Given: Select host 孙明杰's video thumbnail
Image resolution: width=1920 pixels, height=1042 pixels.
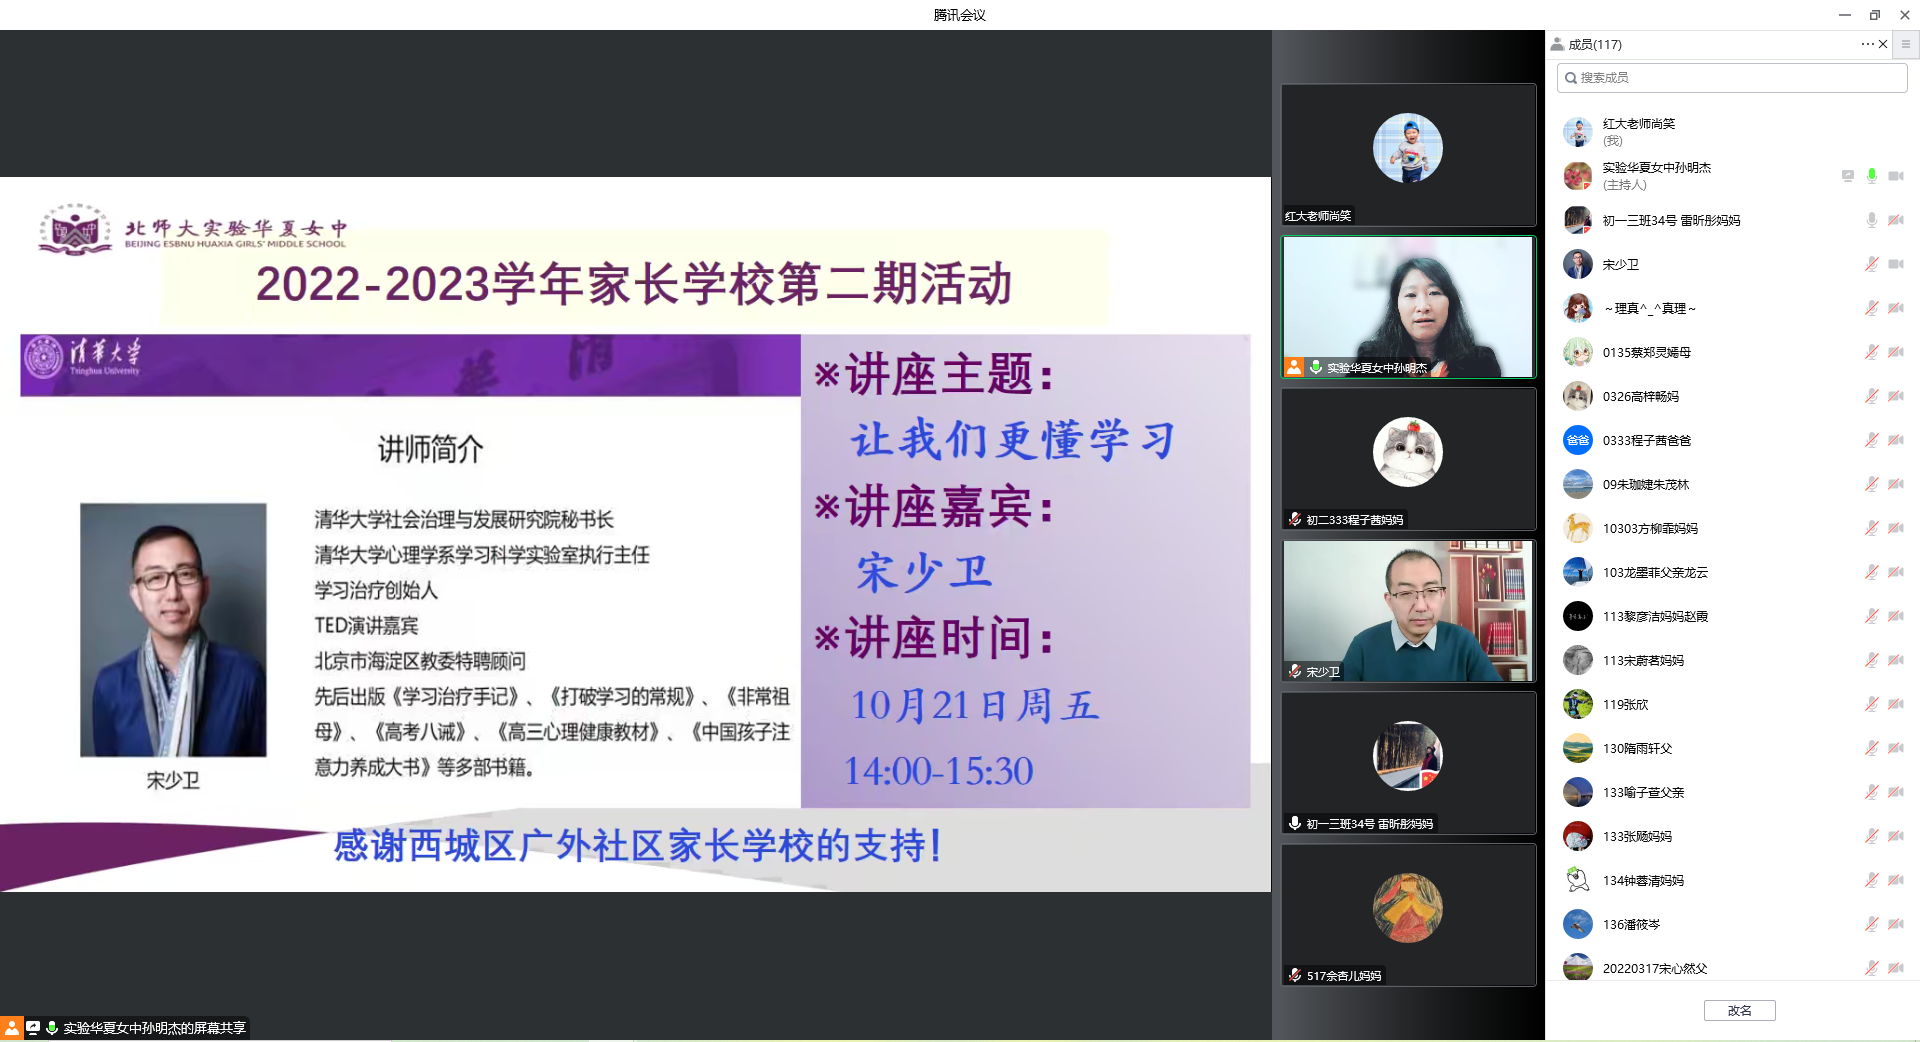Looking at the screenshot, I should pyautogui.click(x=1408, y=307).
